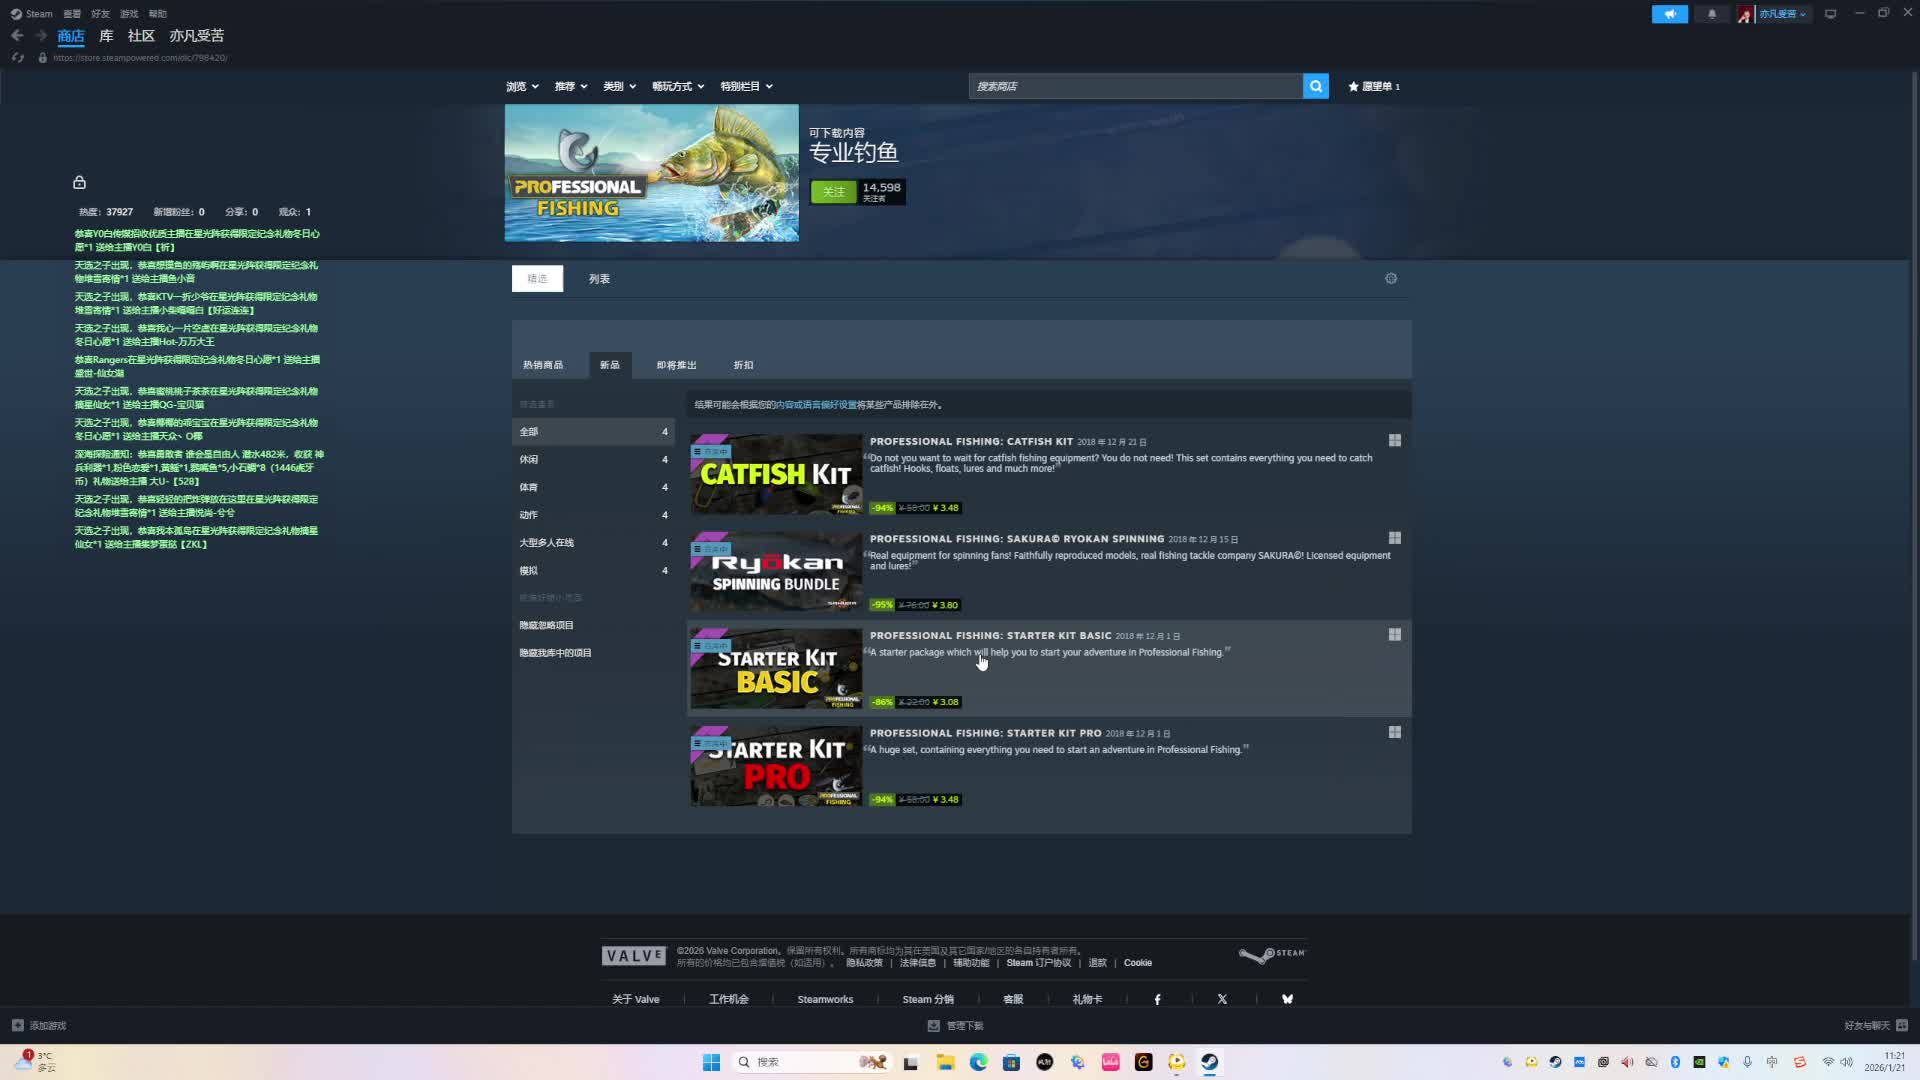Click the green 关注 follow button
Viewport: 1920px width, 1080px height.
point(833,192)
